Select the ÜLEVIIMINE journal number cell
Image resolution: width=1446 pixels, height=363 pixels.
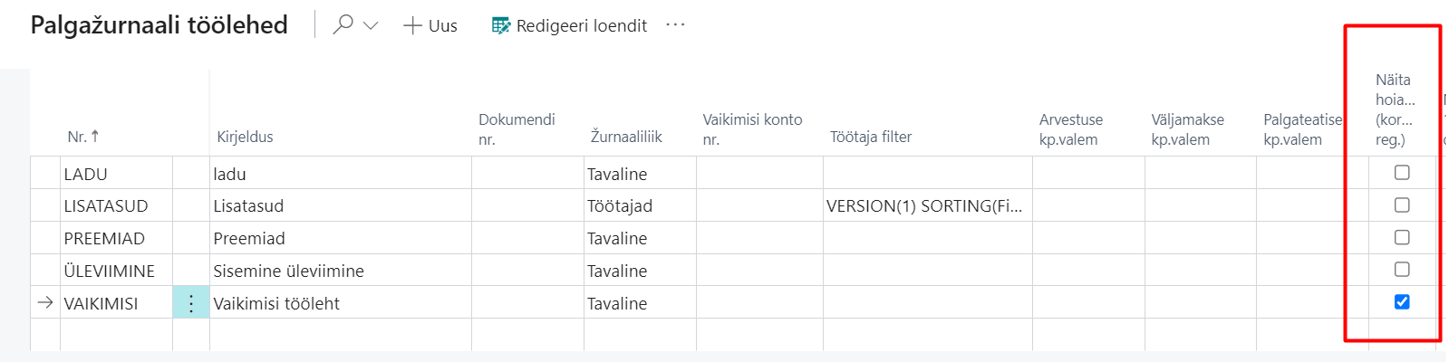pyautogui.click(x=116, y=271)
